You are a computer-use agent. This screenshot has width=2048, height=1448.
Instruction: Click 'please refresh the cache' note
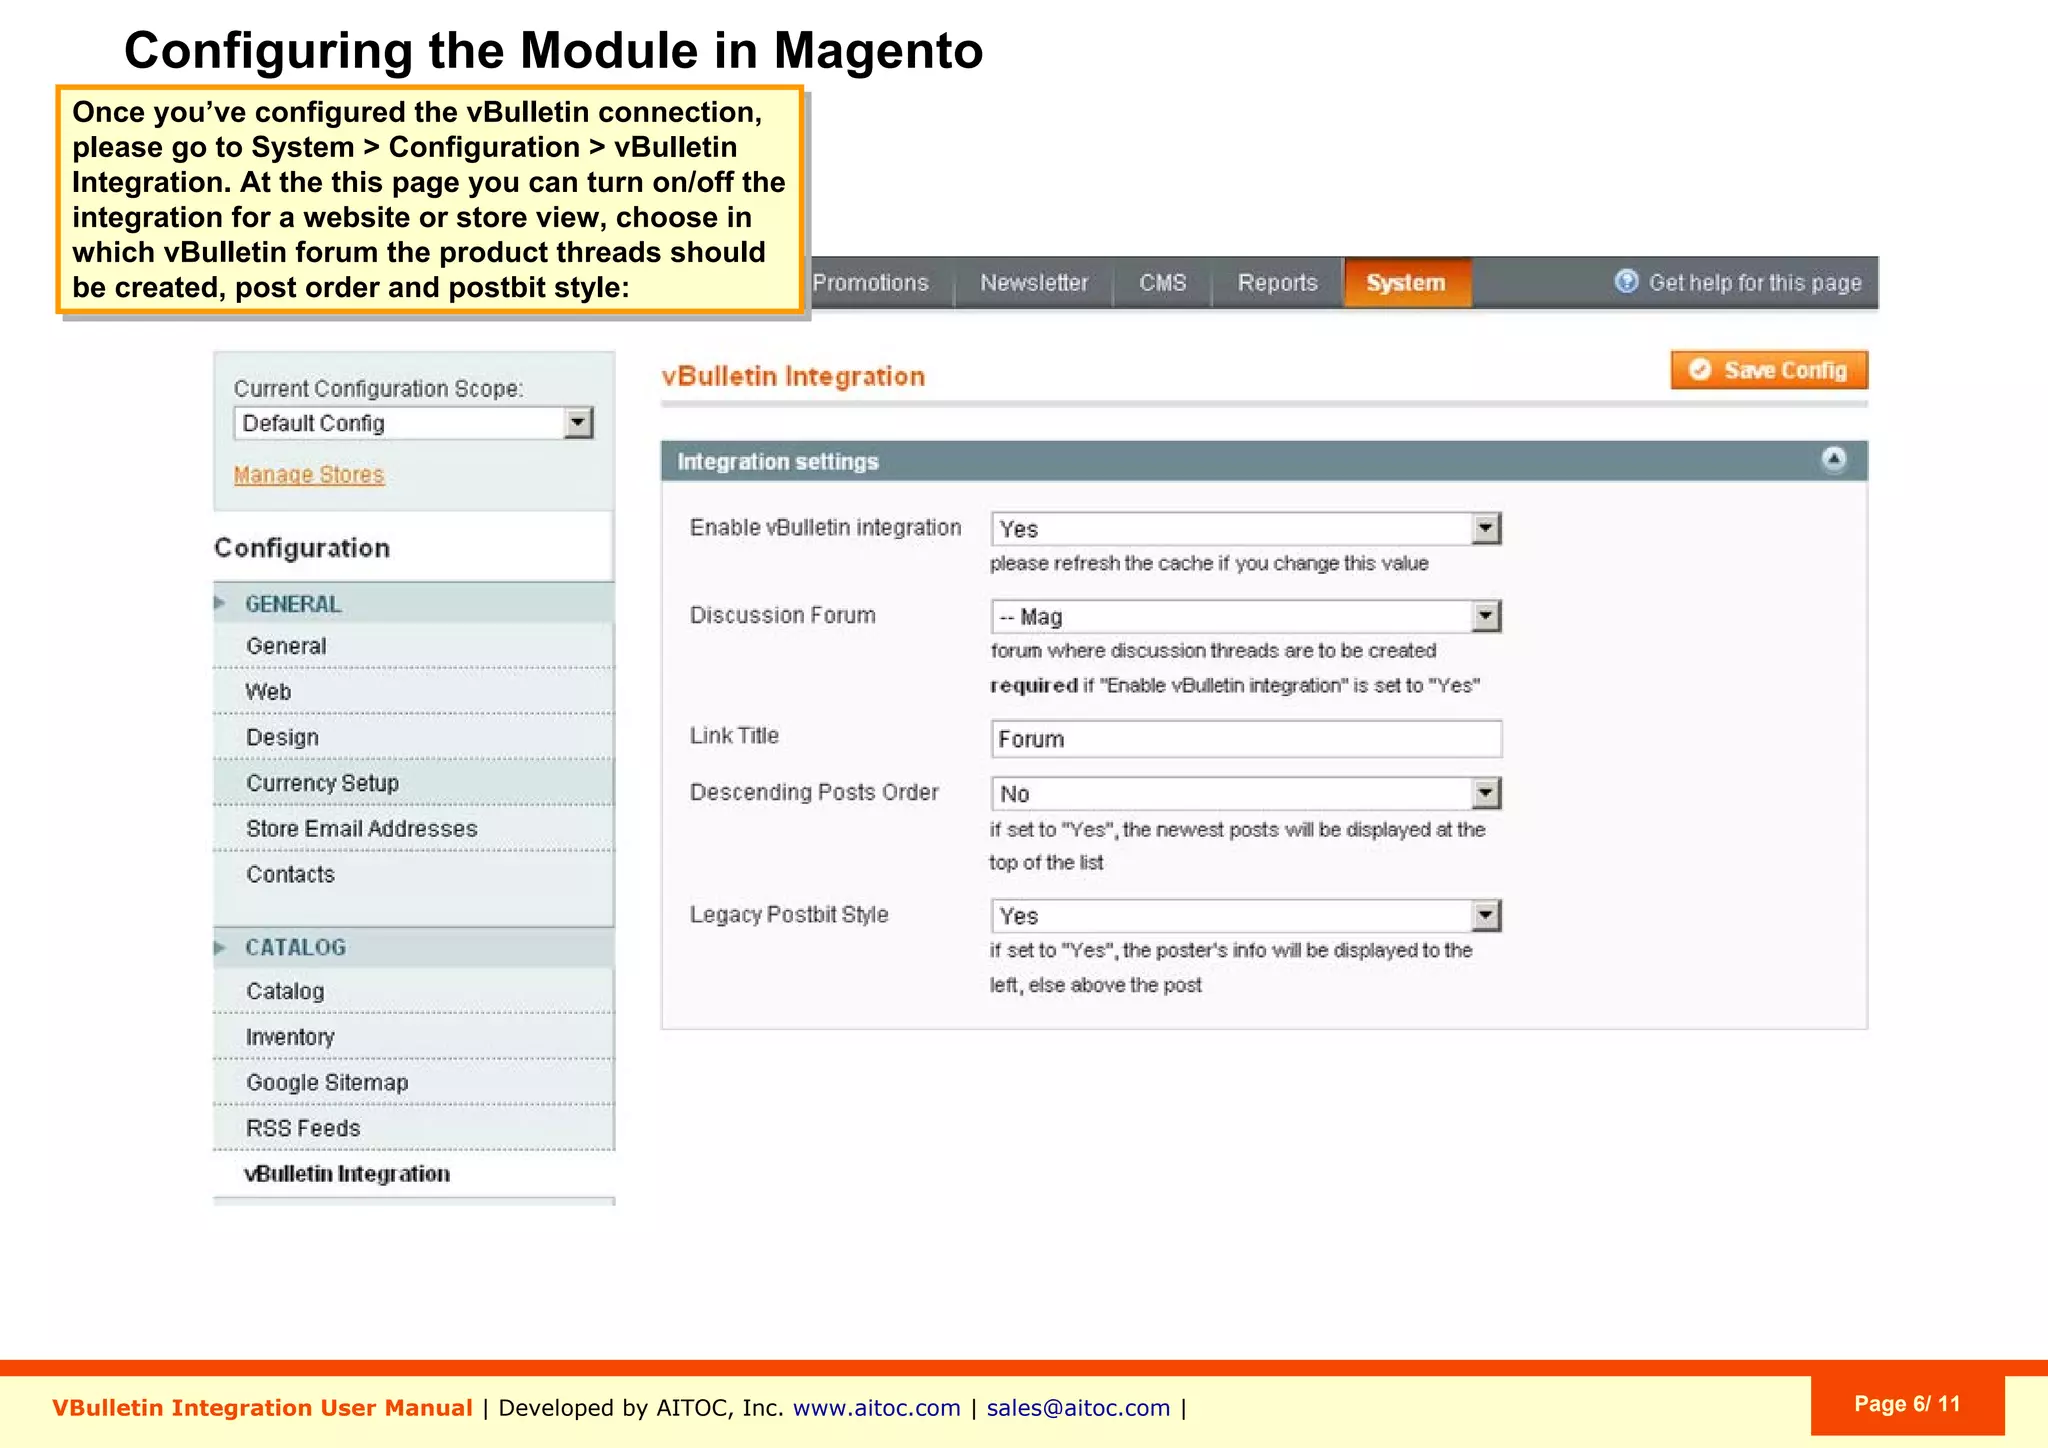(1209, 563)
